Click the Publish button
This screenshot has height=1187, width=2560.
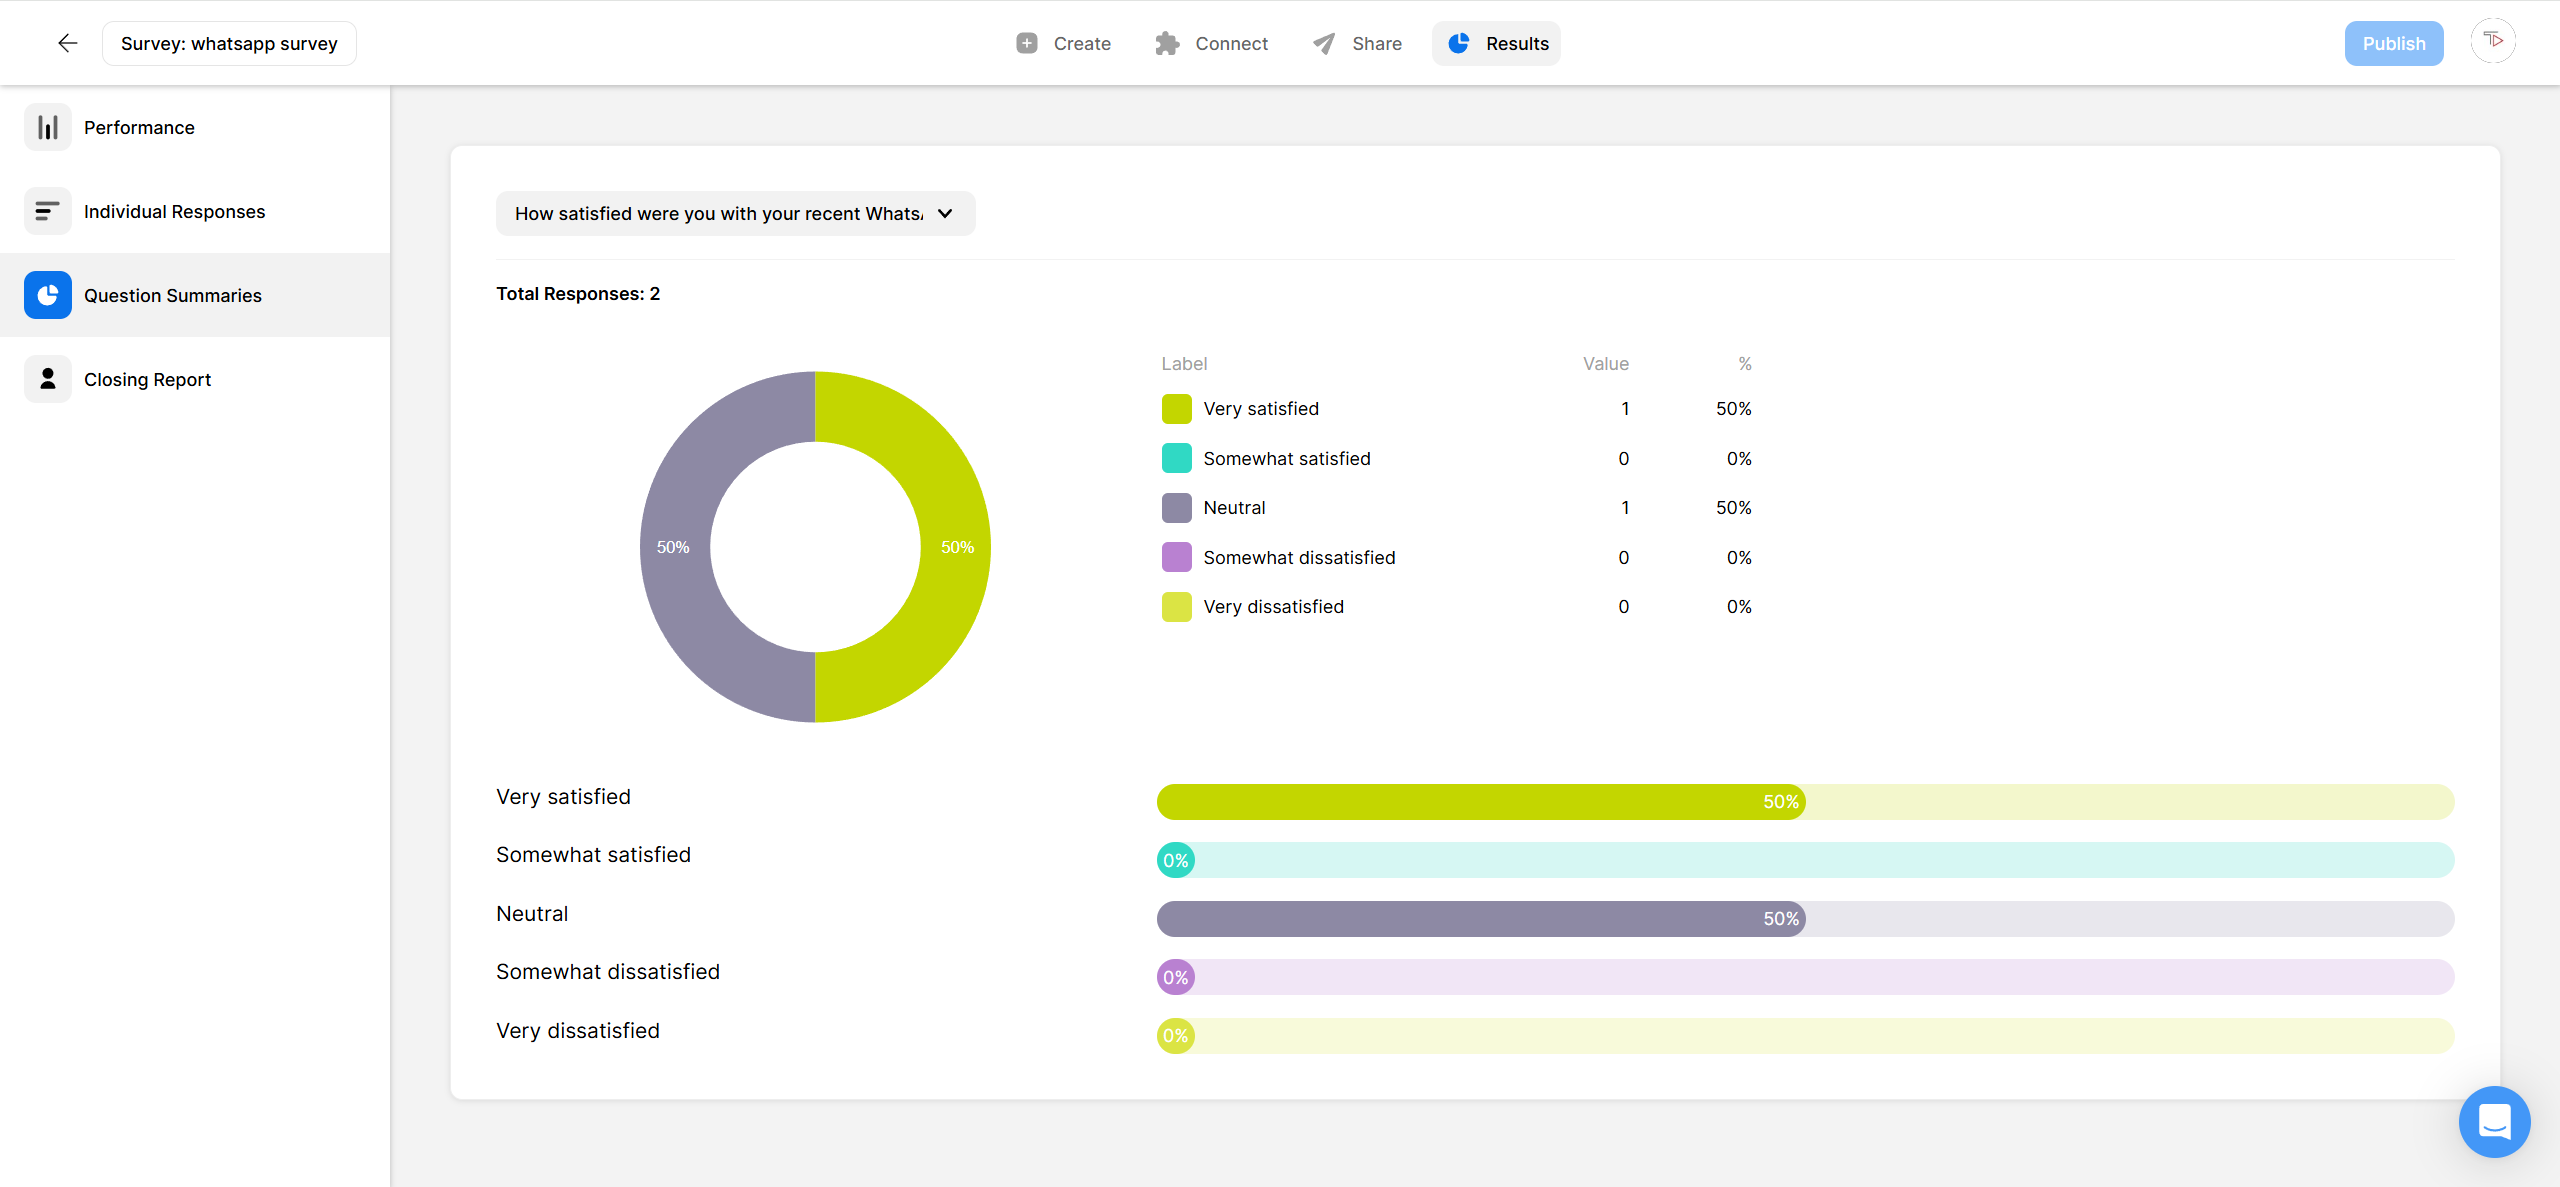2394,43
